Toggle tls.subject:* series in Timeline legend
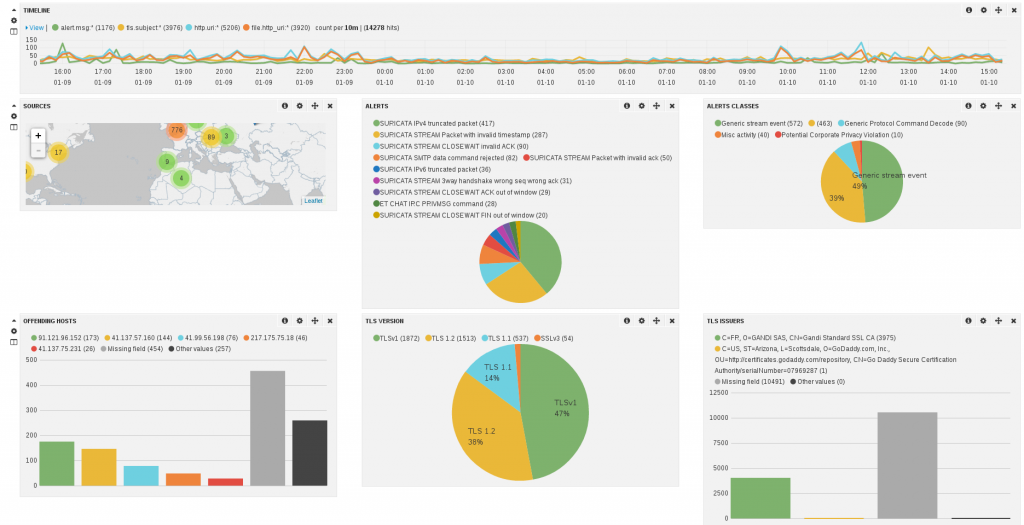The width and height of the screenshot is (1024, 525). pyautogui.click(x=150, y=28)
